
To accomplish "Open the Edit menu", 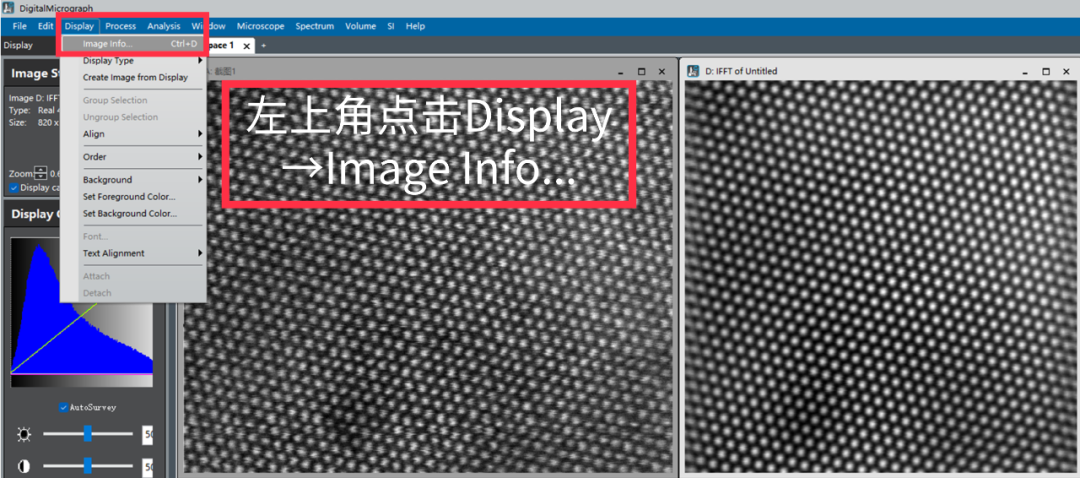I will tap(45, 26).
